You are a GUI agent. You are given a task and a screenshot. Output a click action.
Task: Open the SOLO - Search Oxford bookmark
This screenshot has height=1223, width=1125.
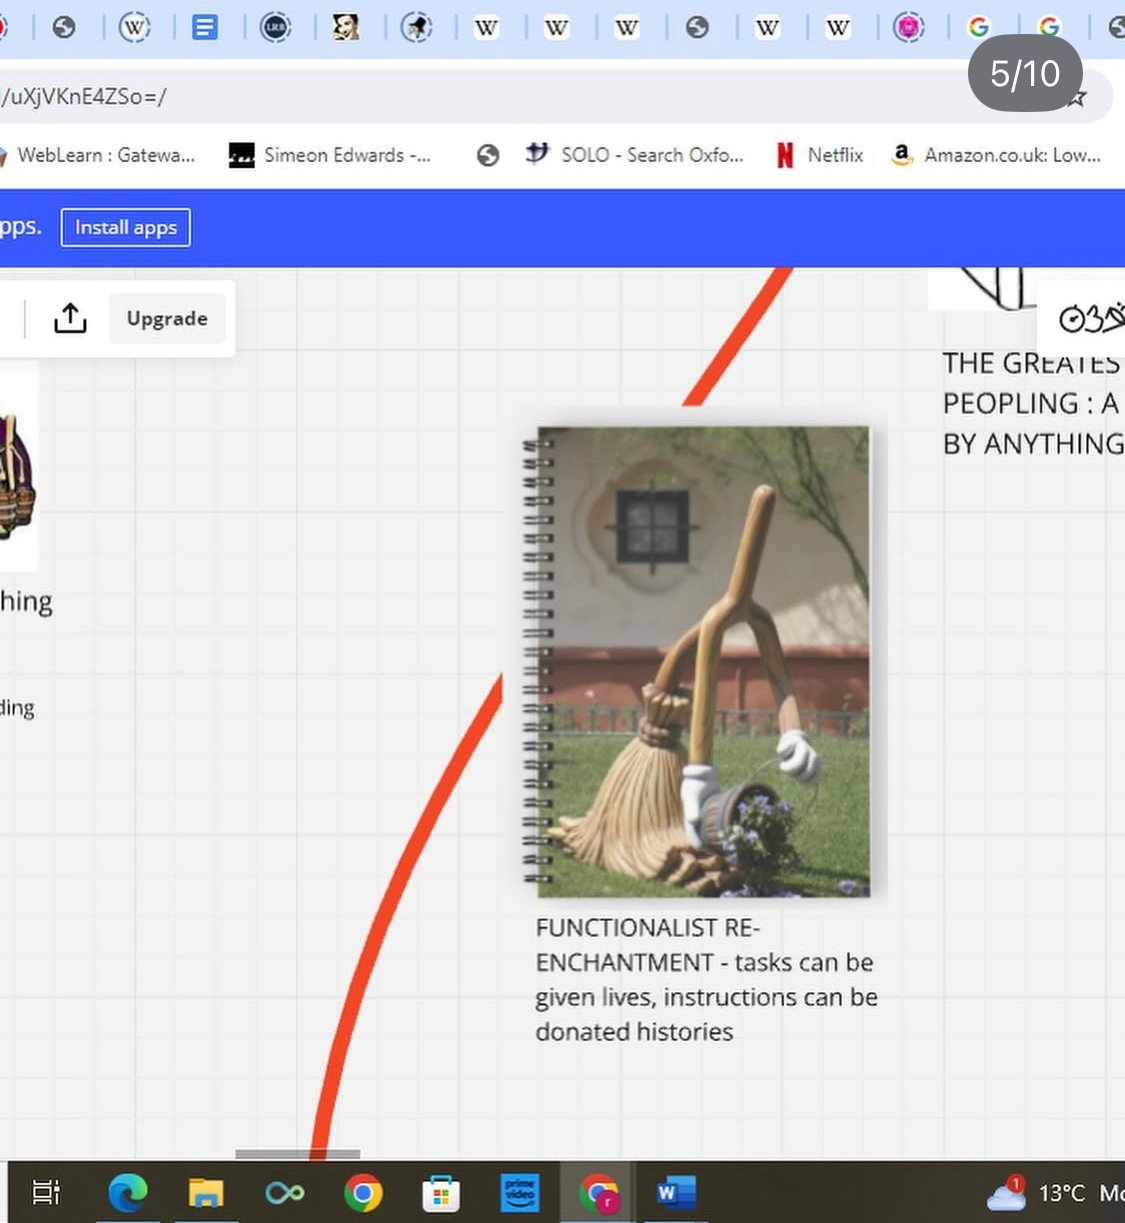(636, 155)
